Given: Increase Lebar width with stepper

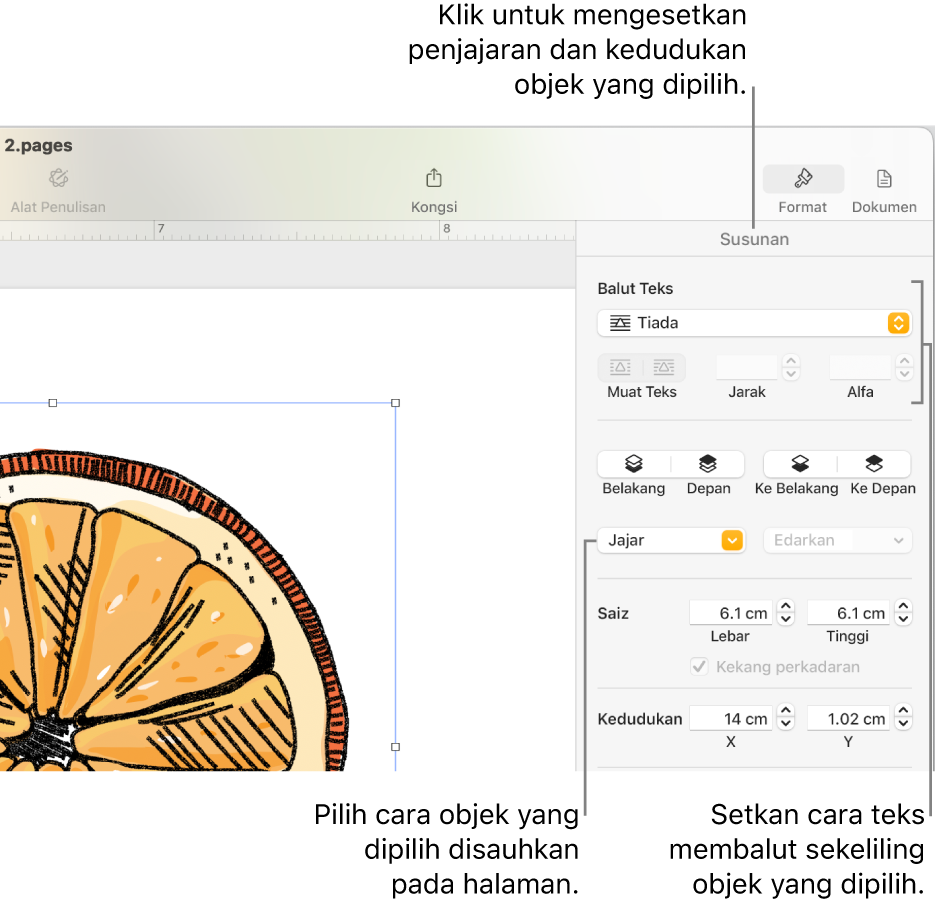Looking at the screenshot, I should click(786, 606).
